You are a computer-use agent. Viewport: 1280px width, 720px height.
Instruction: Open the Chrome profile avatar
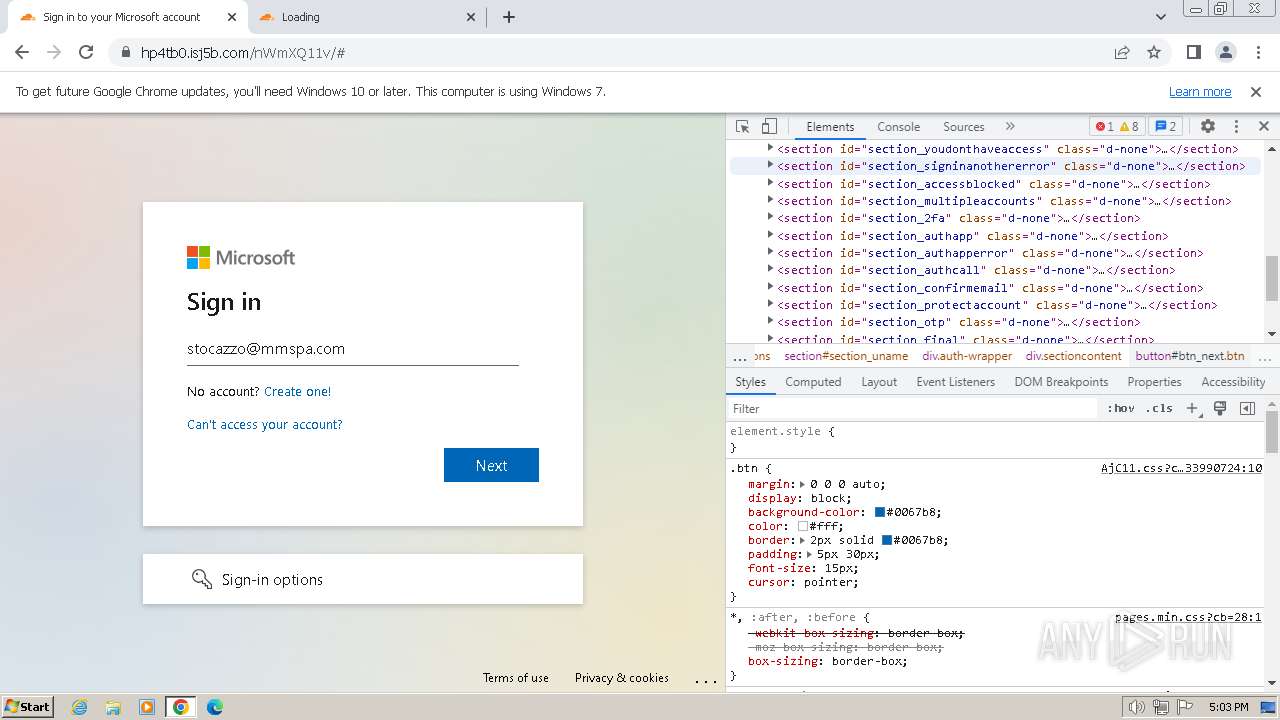coord(1226,52)
